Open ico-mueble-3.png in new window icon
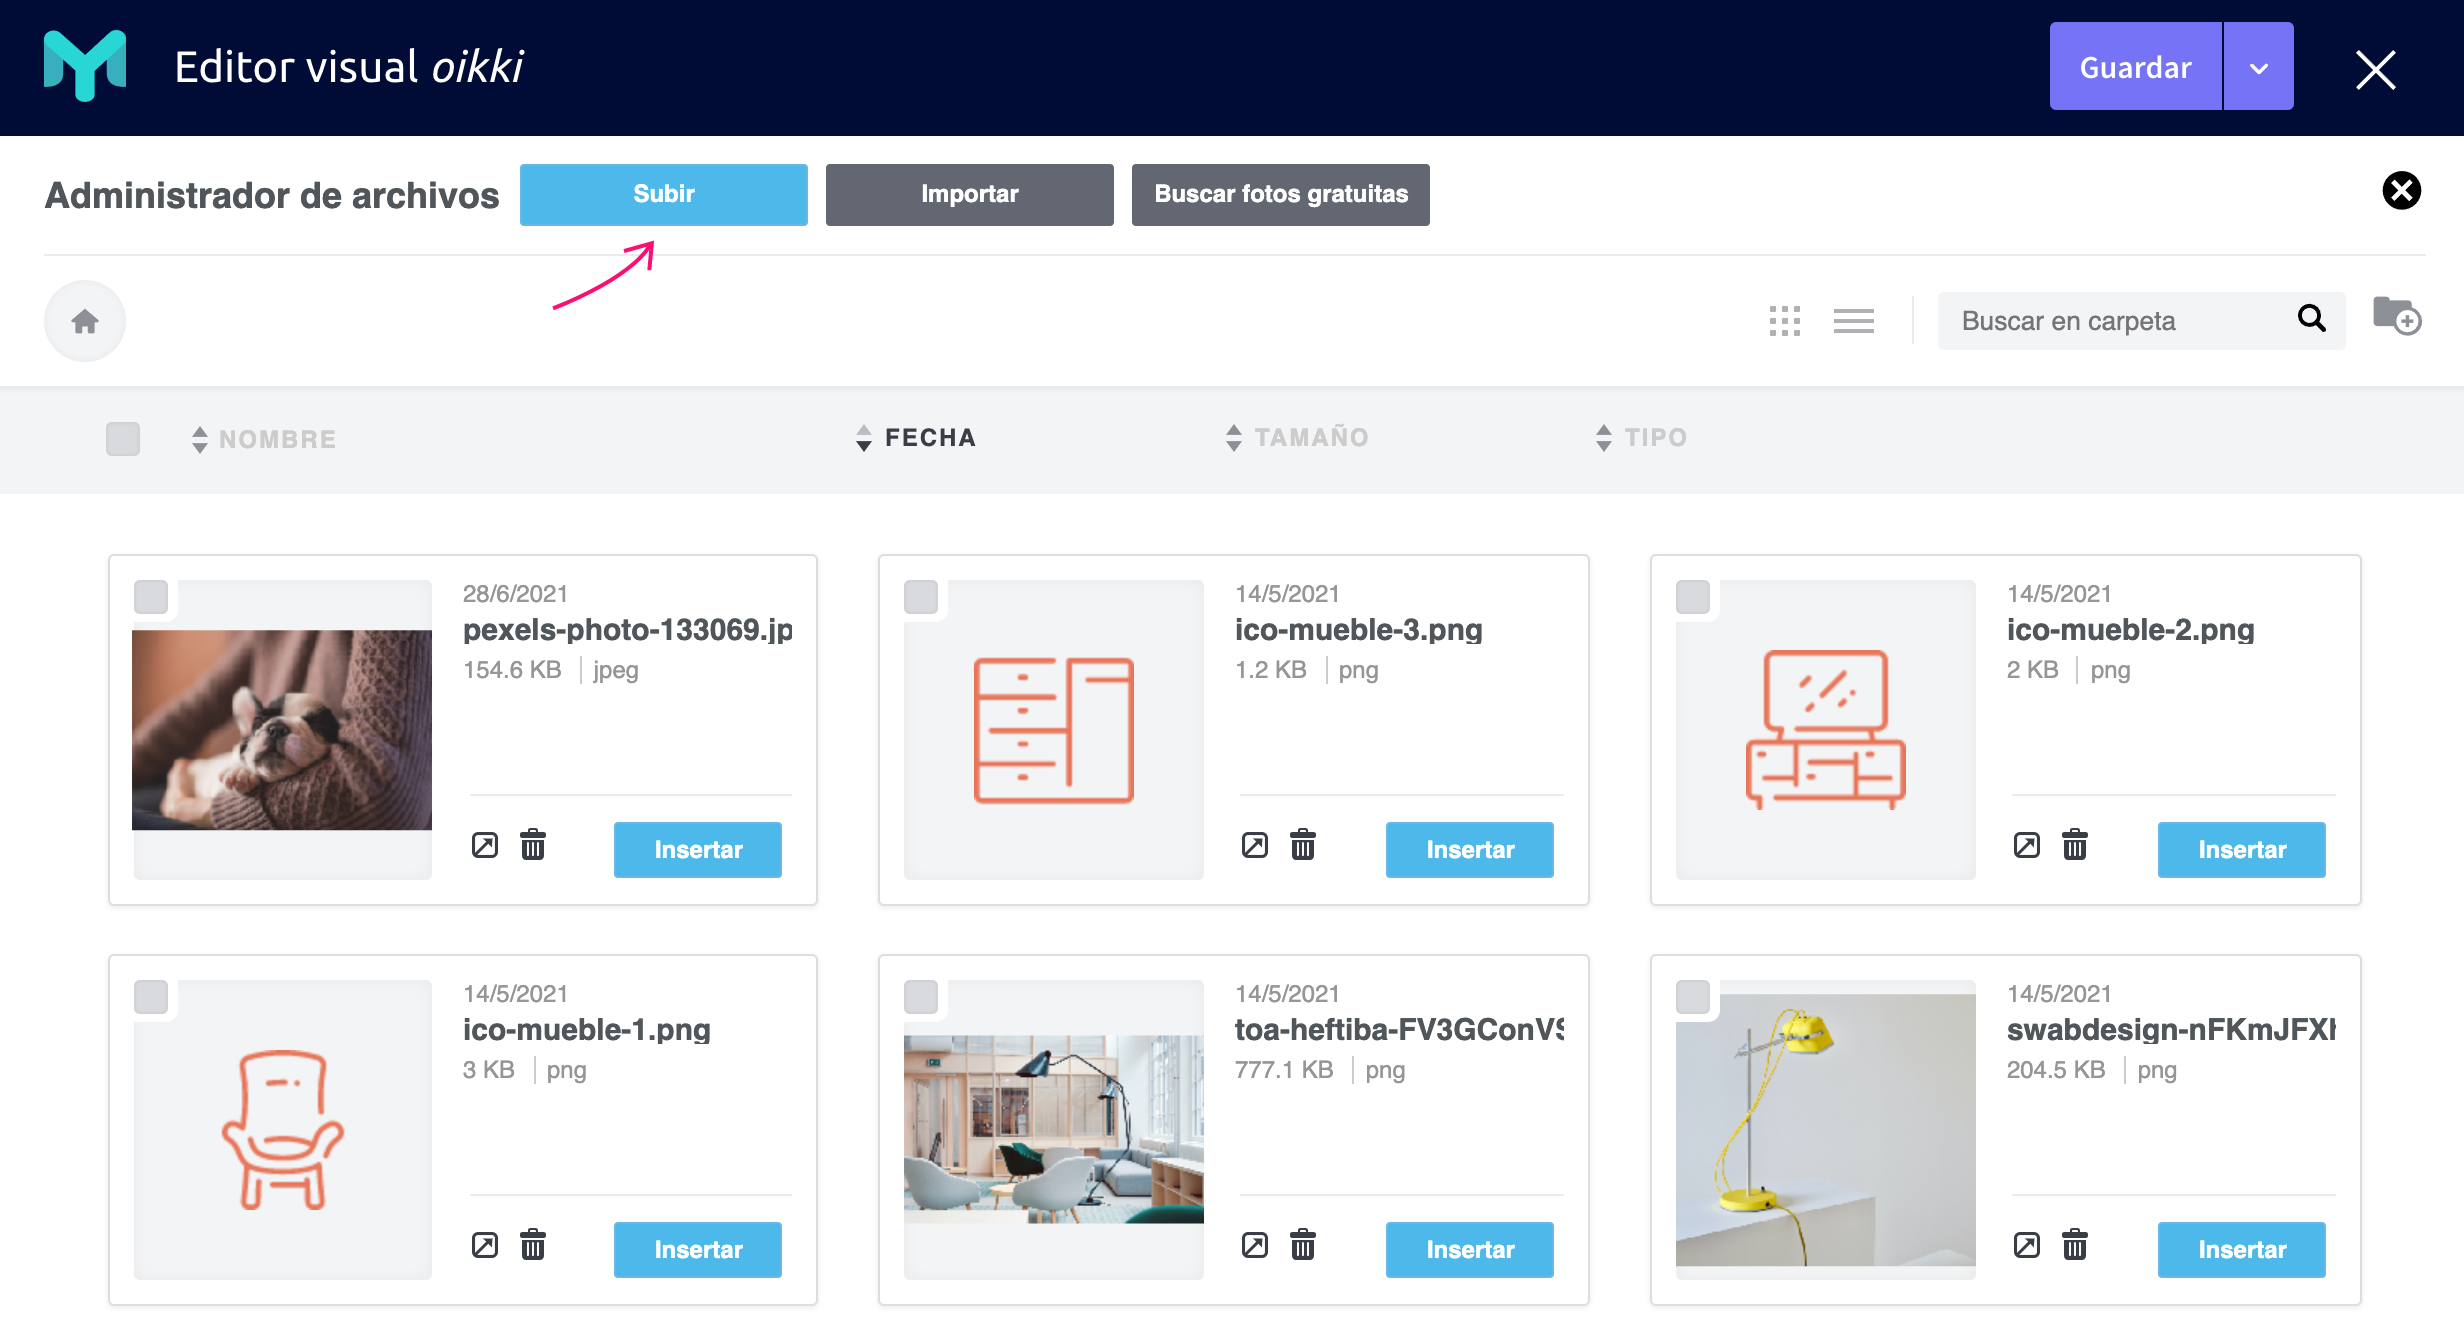Viewport: 2464px width, 1330px height. coord(1254,845)
